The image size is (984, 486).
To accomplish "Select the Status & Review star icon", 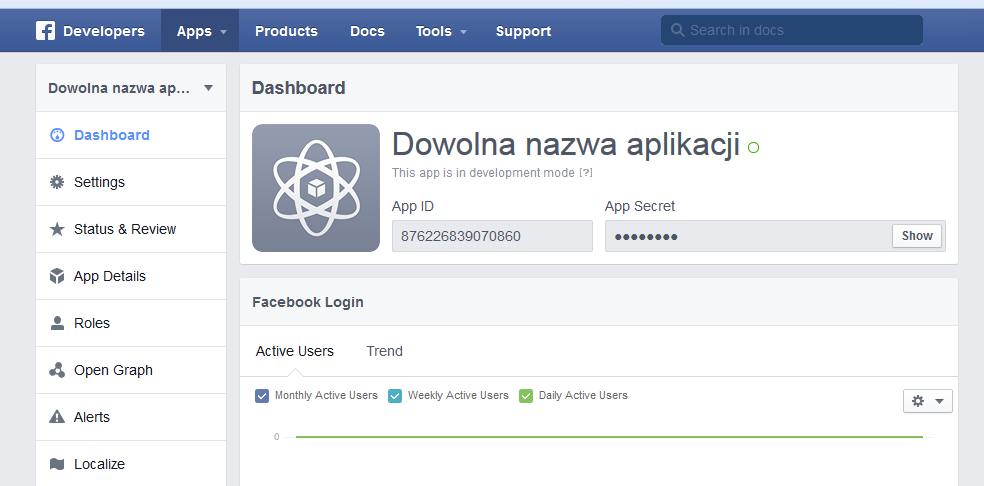I will click(57, 229).
